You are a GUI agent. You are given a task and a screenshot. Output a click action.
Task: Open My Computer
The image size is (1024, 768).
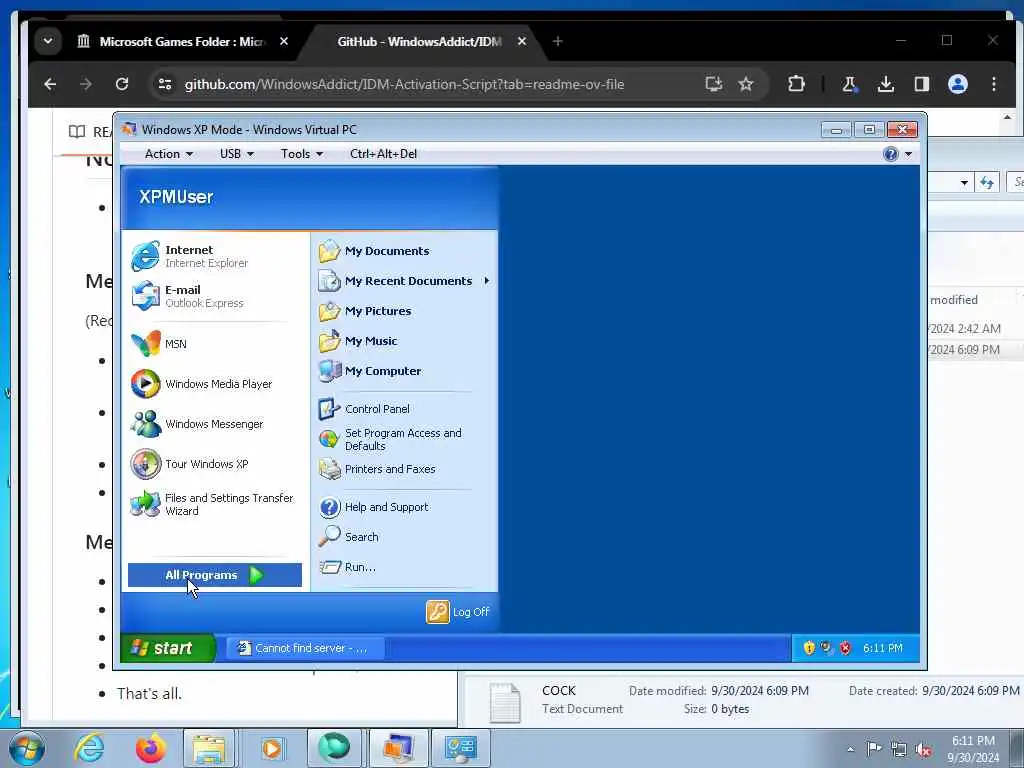click(x=370, y=371)
